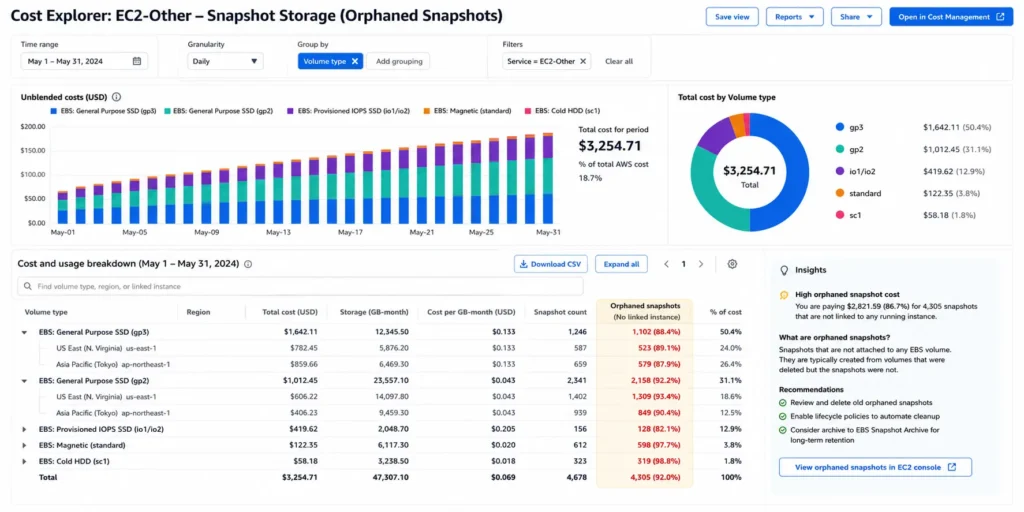This screenshot has width=1024, height=512.
Task: Open the Granularity Daily dropdown
Action: coord(225,61)
